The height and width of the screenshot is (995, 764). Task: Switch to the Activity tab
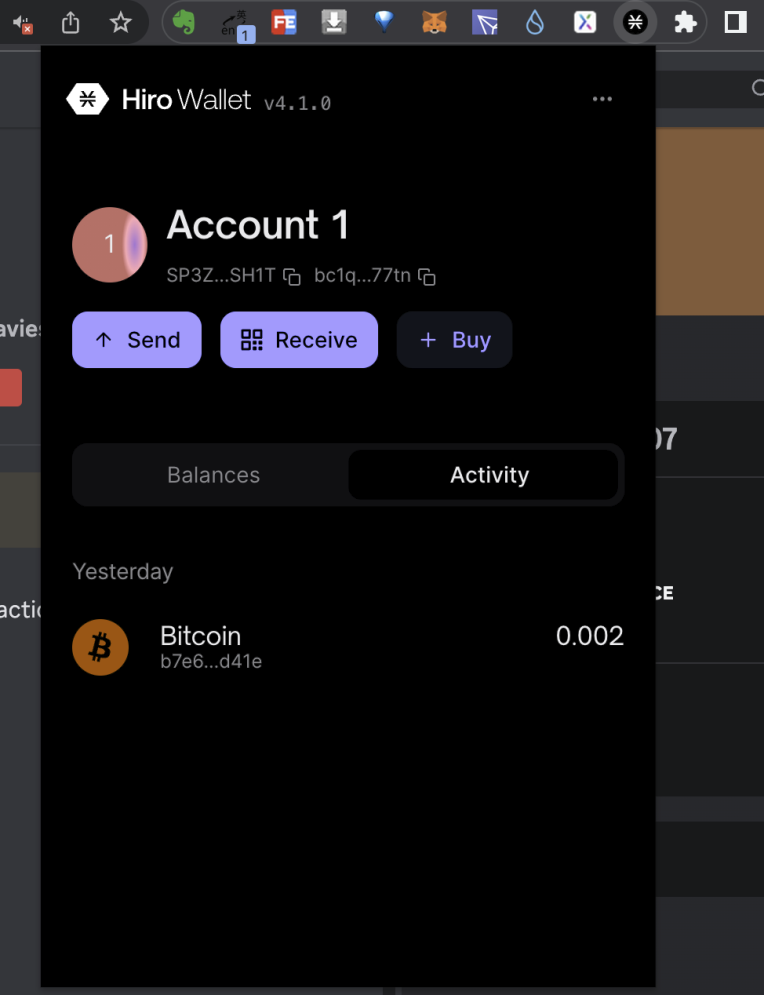coord(489,475)
